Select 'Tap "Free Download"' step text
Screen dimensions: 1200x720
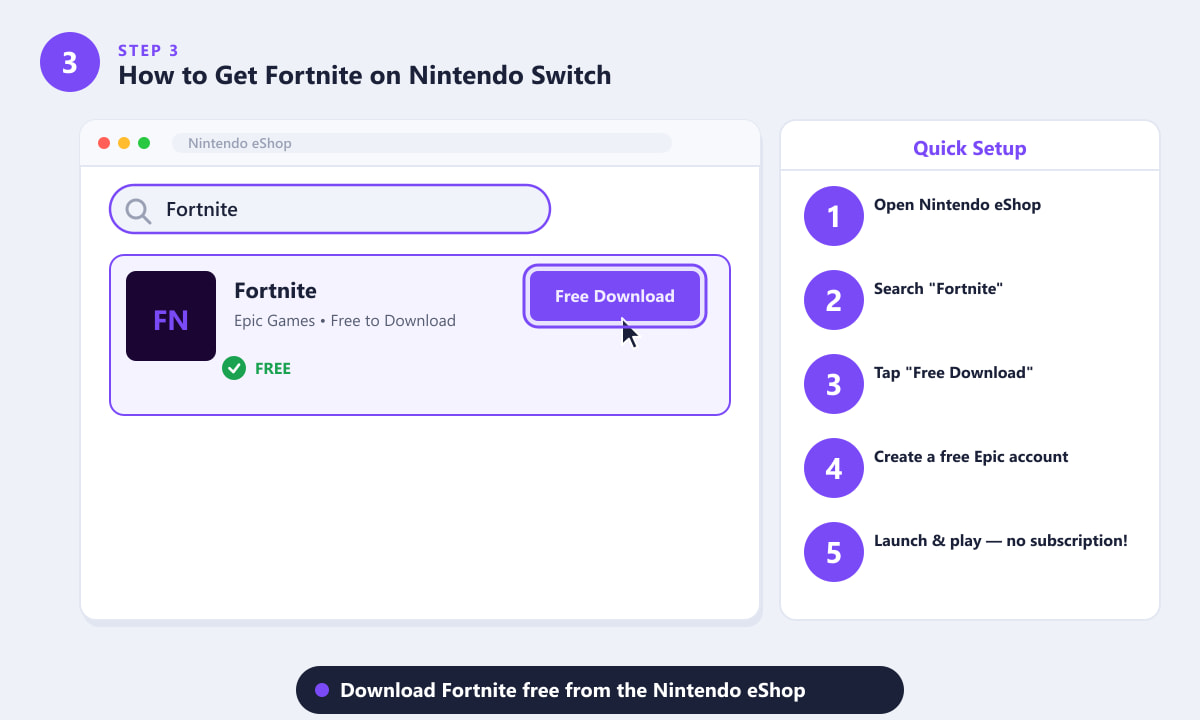953,373
